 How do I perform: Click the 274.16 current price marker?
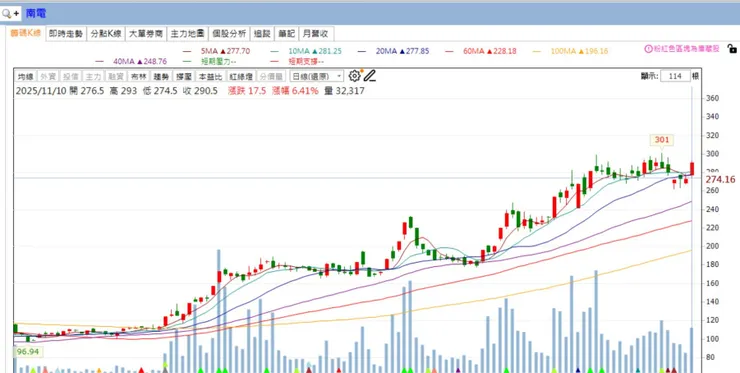[720, 179]
